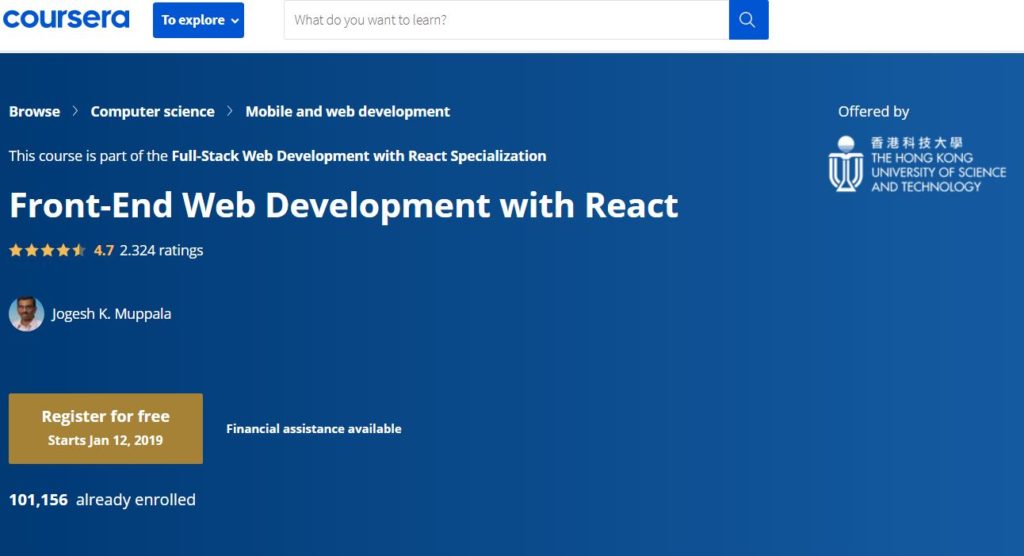Open Mobile and web development breadcrumb
The image size is (1024, 556).
tap(347, 112)
